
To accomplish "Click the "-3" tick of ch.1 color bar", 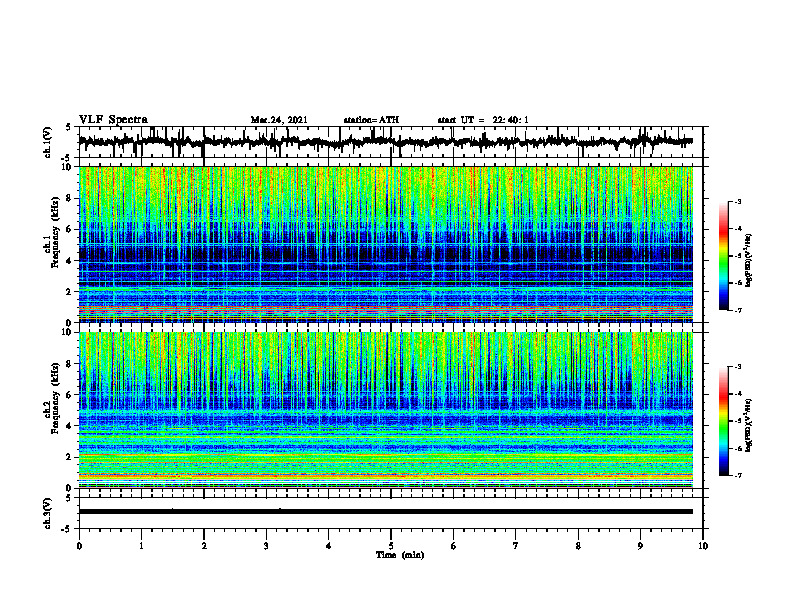I will pyautogui.click(x=738, y=201).
